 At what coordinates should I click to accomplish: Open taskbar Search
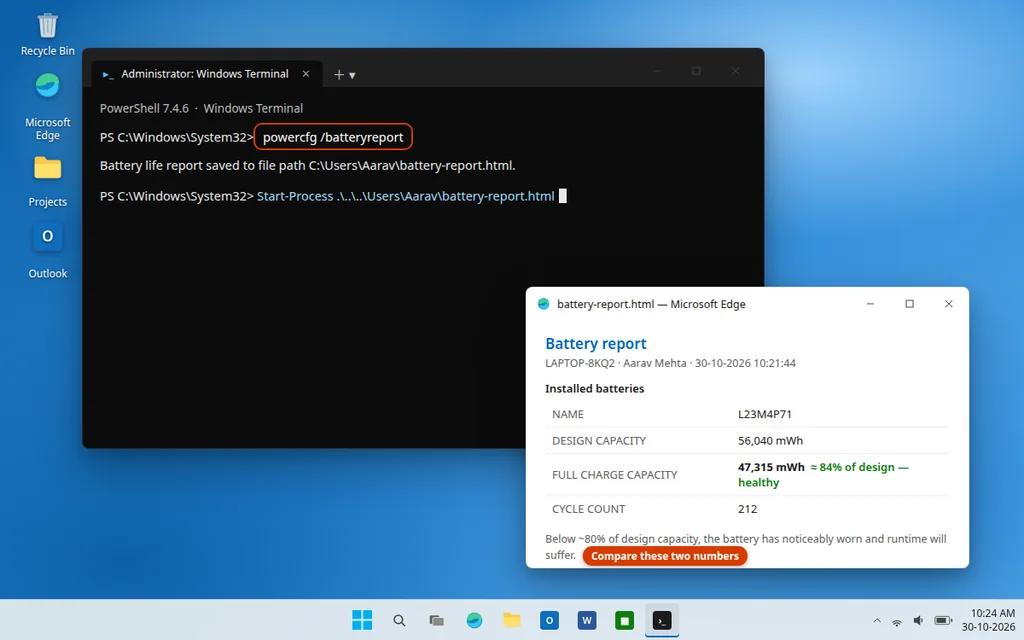click(399, 620)
